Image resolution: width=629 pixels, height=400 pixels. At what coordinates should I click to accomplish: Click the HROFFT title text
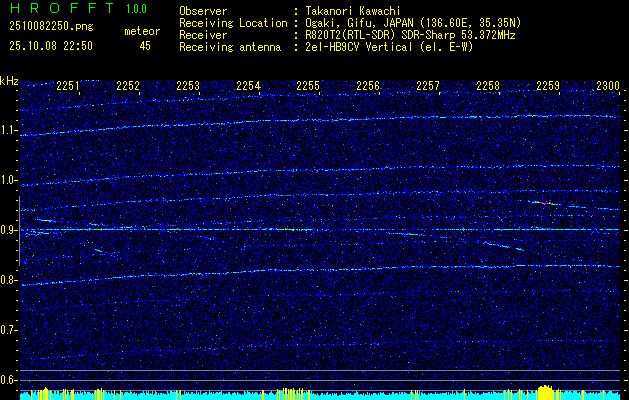tap(52, 8)
